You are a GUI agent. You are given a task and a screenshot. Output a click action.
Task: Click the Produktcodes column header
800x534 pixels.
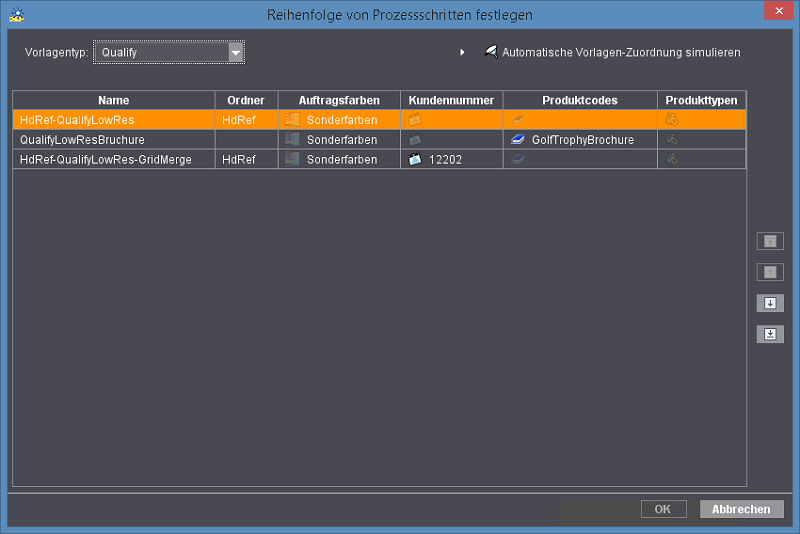click(579, 100)
